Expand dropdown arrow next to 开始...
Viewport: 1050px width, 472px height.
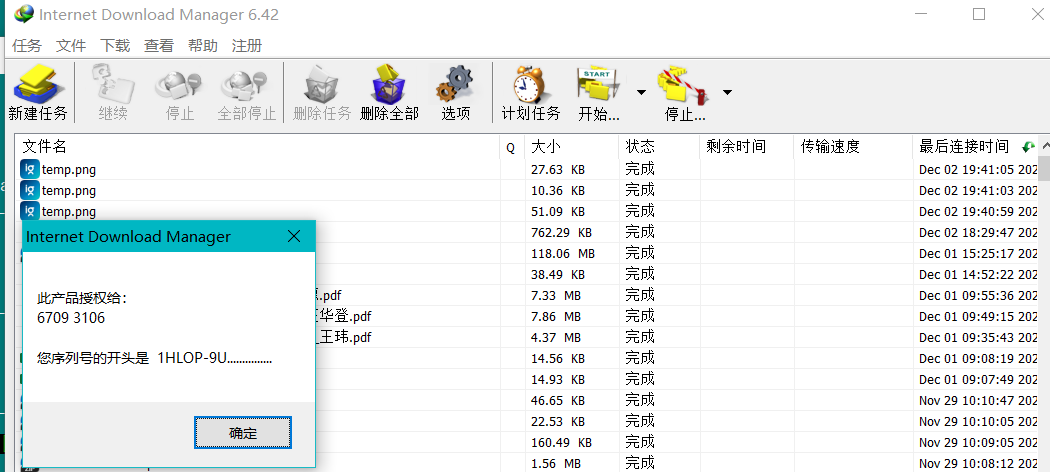tap(641, 92)
